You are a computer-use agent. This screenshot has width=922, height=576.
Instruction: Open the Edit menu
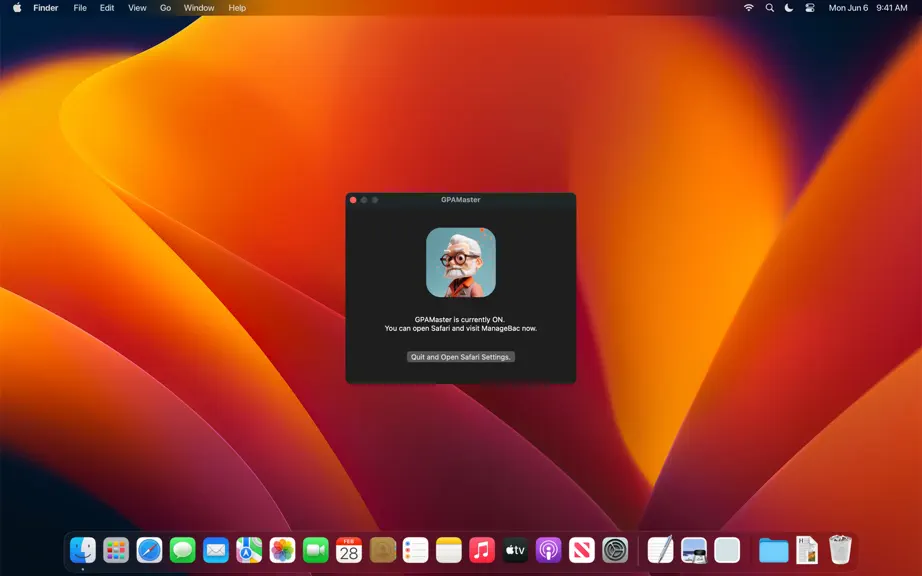click(106, 8)
